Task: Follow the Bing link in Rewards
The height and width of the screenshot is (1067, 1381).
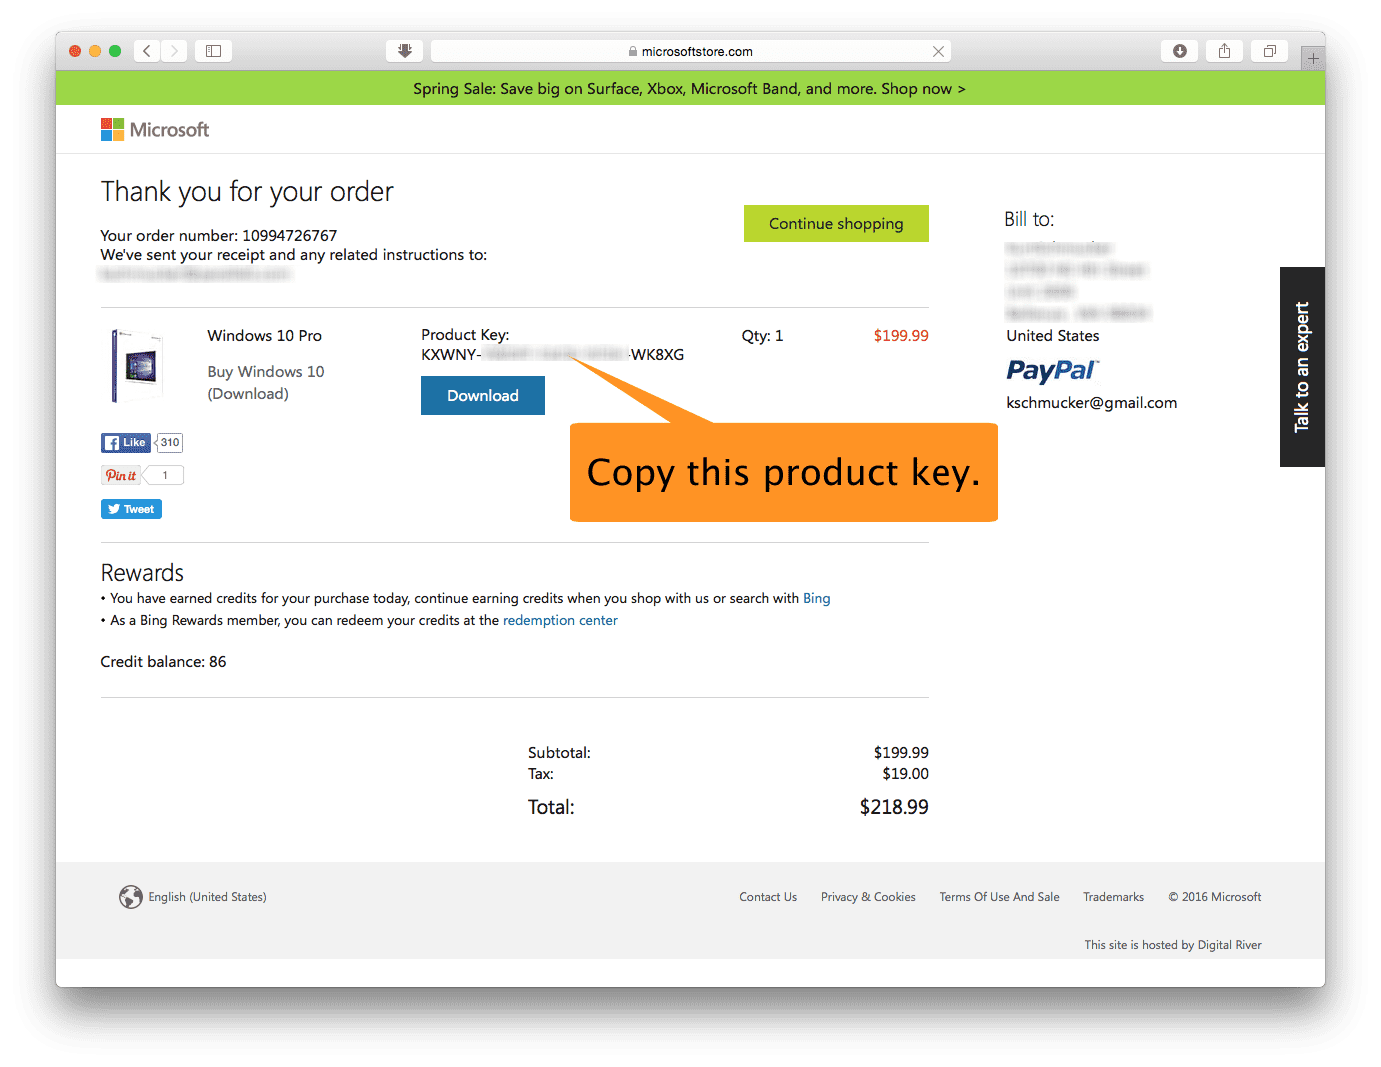Action: pyautogui.click(x=817, y=598)
